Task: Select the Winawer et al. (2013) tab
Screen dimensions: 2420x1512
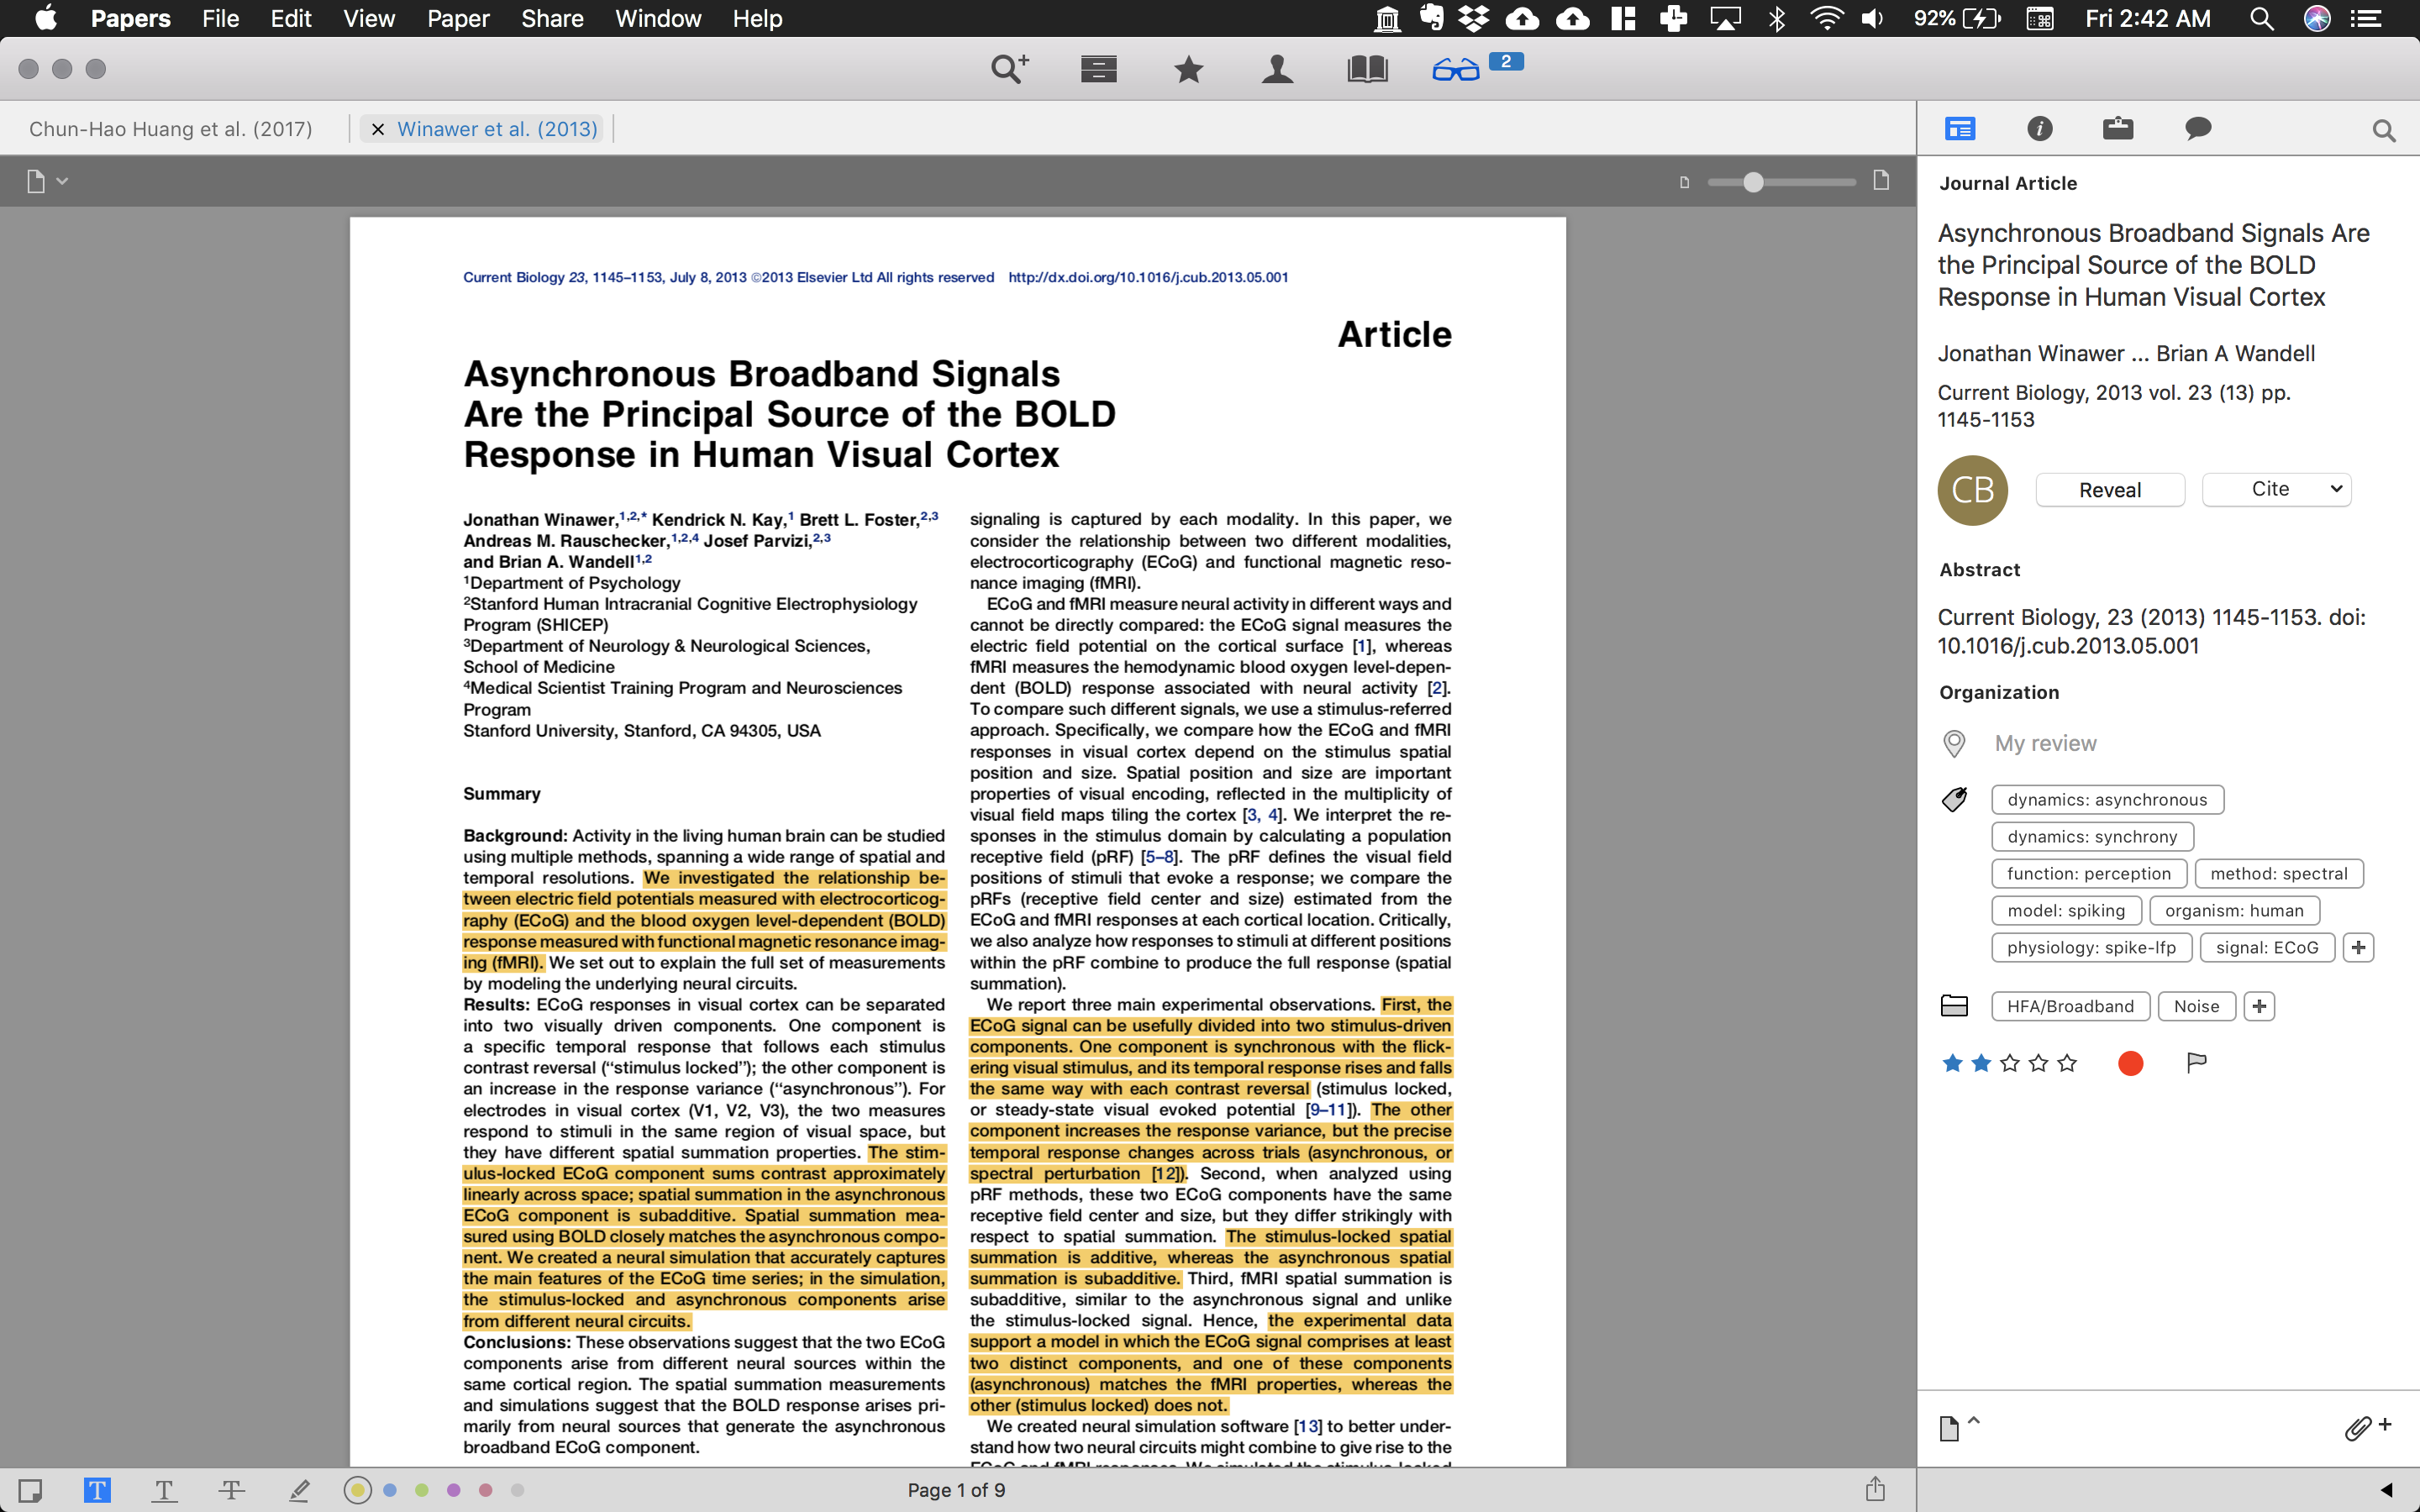Action: [497, 129]
